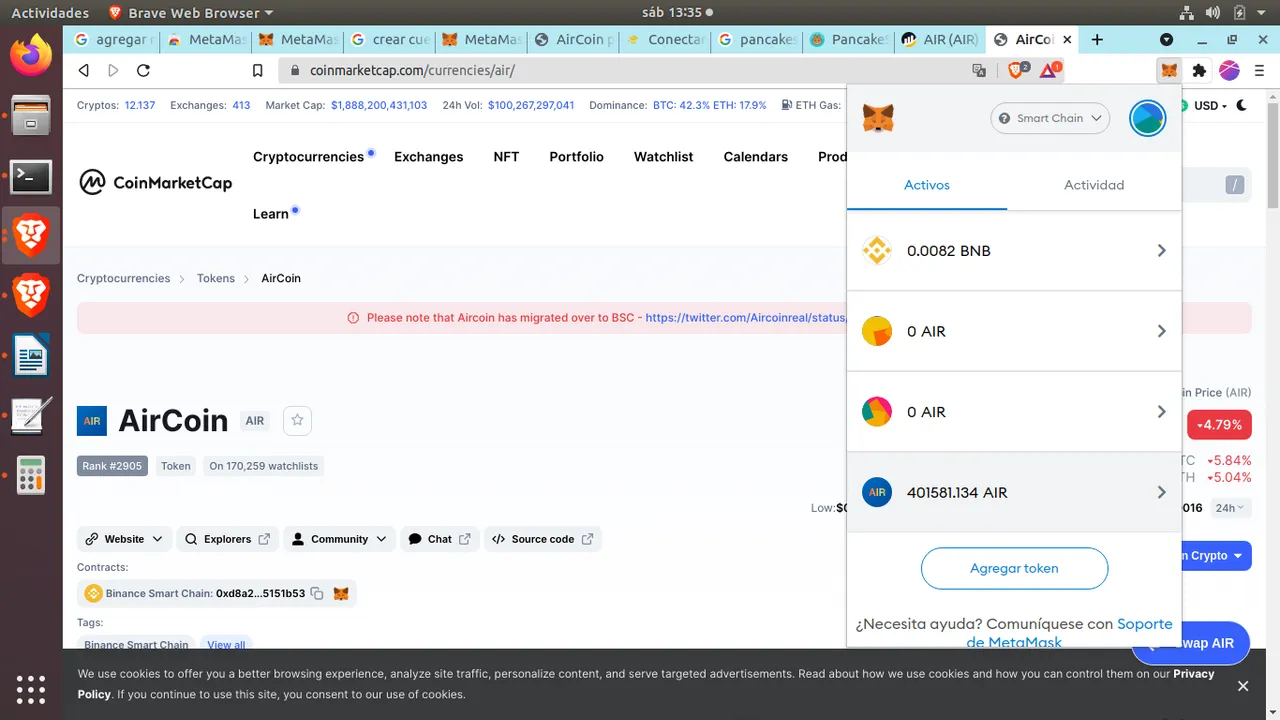1280x720 pixels.
Task: Expand the Community dropdown
Action: [x=339, y=539]
